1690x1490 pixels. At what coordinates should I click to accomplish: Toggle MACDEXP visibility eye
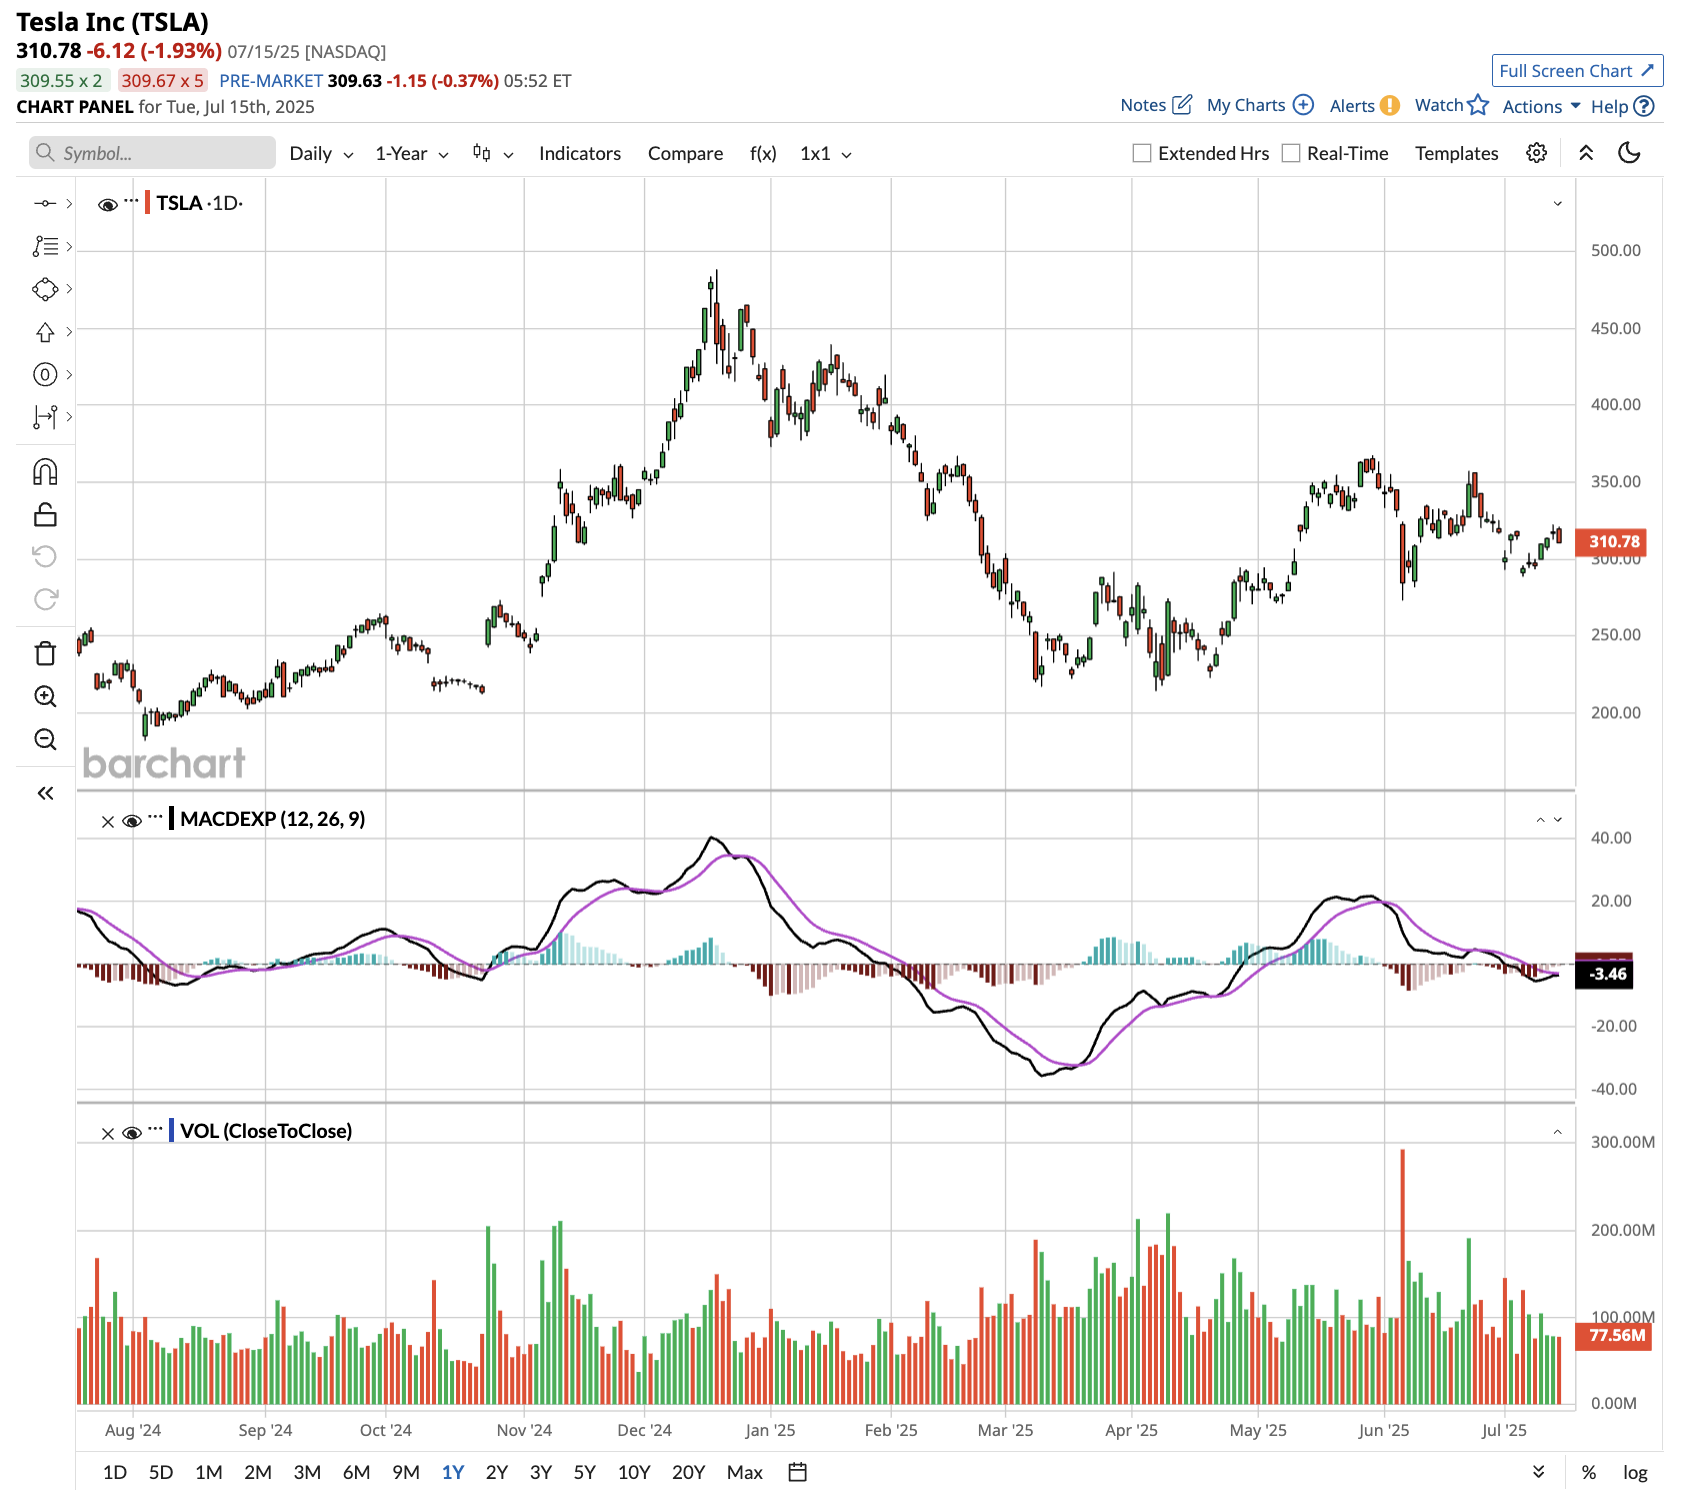point(131,821)
